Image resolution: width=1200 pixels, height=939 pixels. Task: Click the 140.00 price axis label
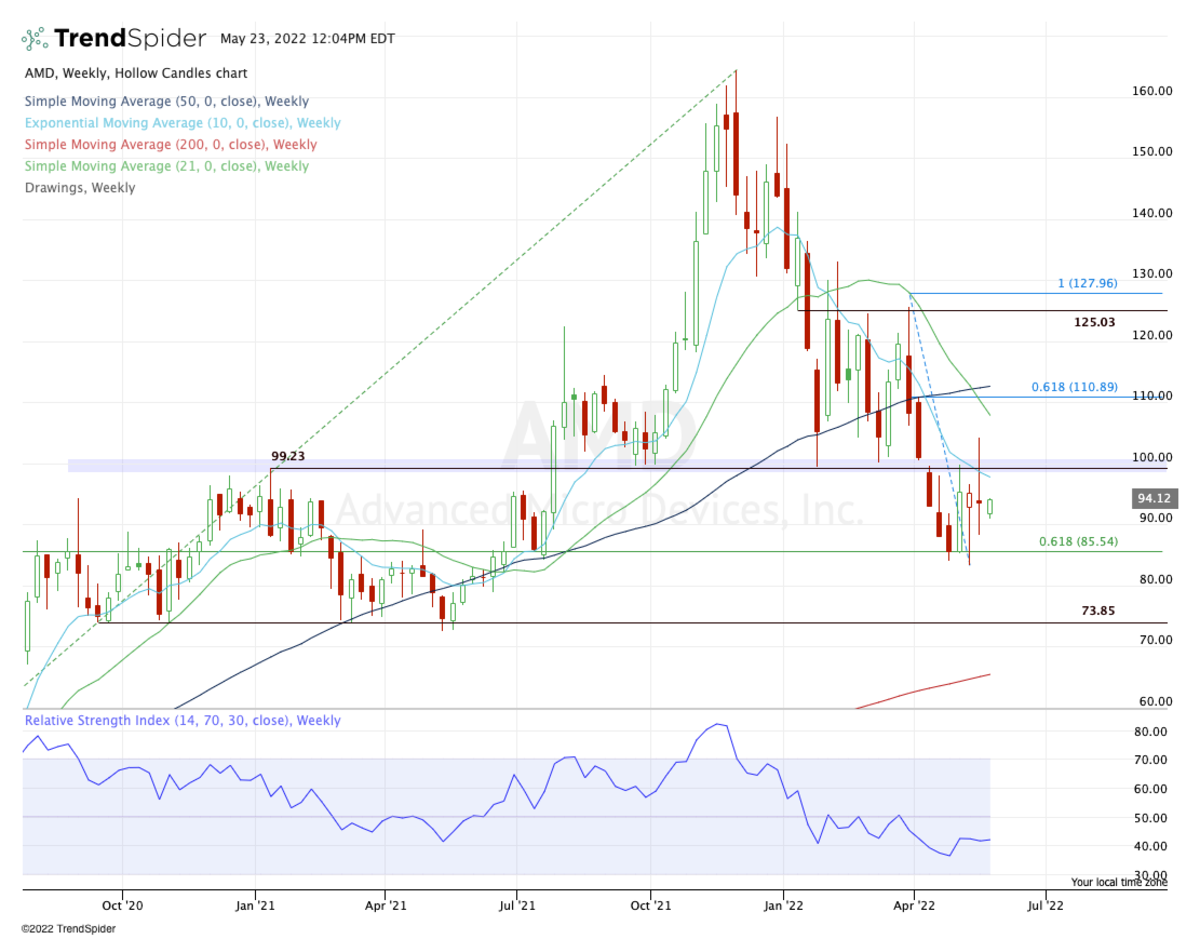coord(1153,213)
